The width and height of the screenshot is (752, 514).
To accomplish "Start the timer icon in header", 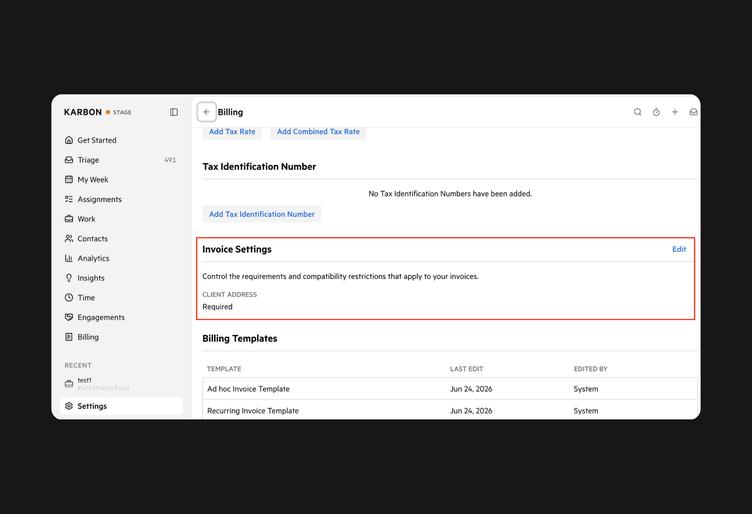I will pos(656,112).
